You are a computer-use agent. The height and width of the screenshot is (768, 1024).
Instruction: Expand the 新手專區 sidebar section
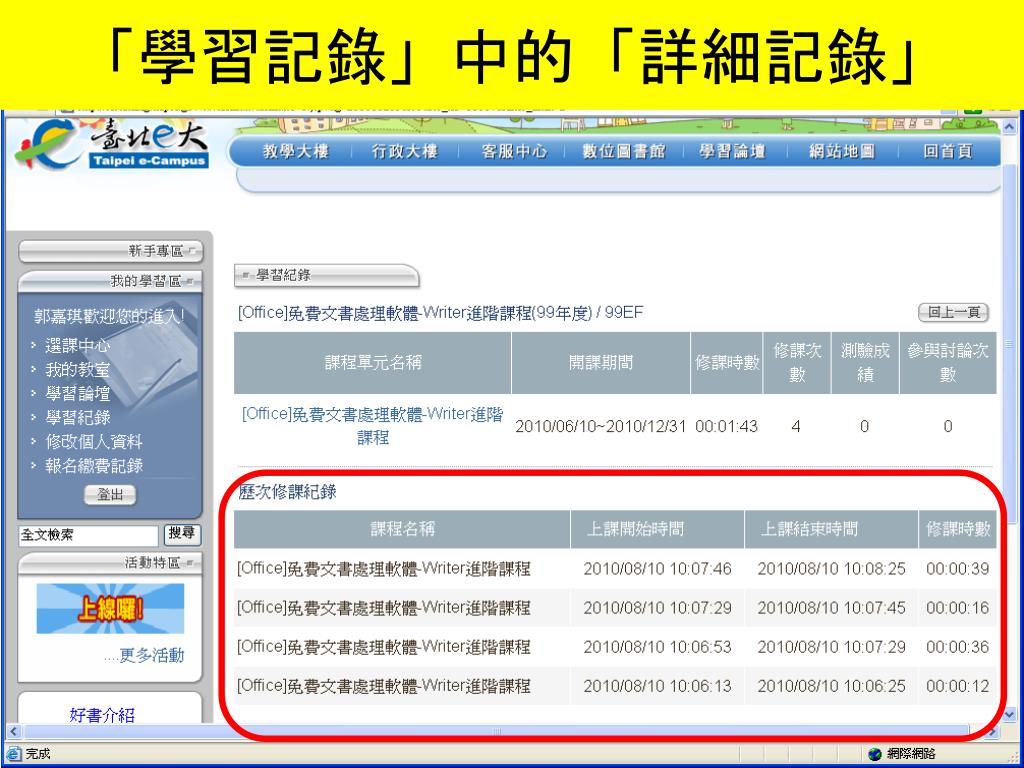(x=110, y=251)
